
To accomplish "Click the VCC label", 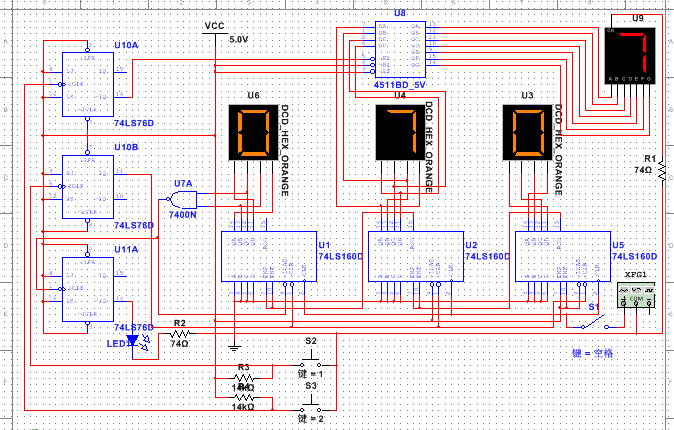I will [x=214, y=26].
